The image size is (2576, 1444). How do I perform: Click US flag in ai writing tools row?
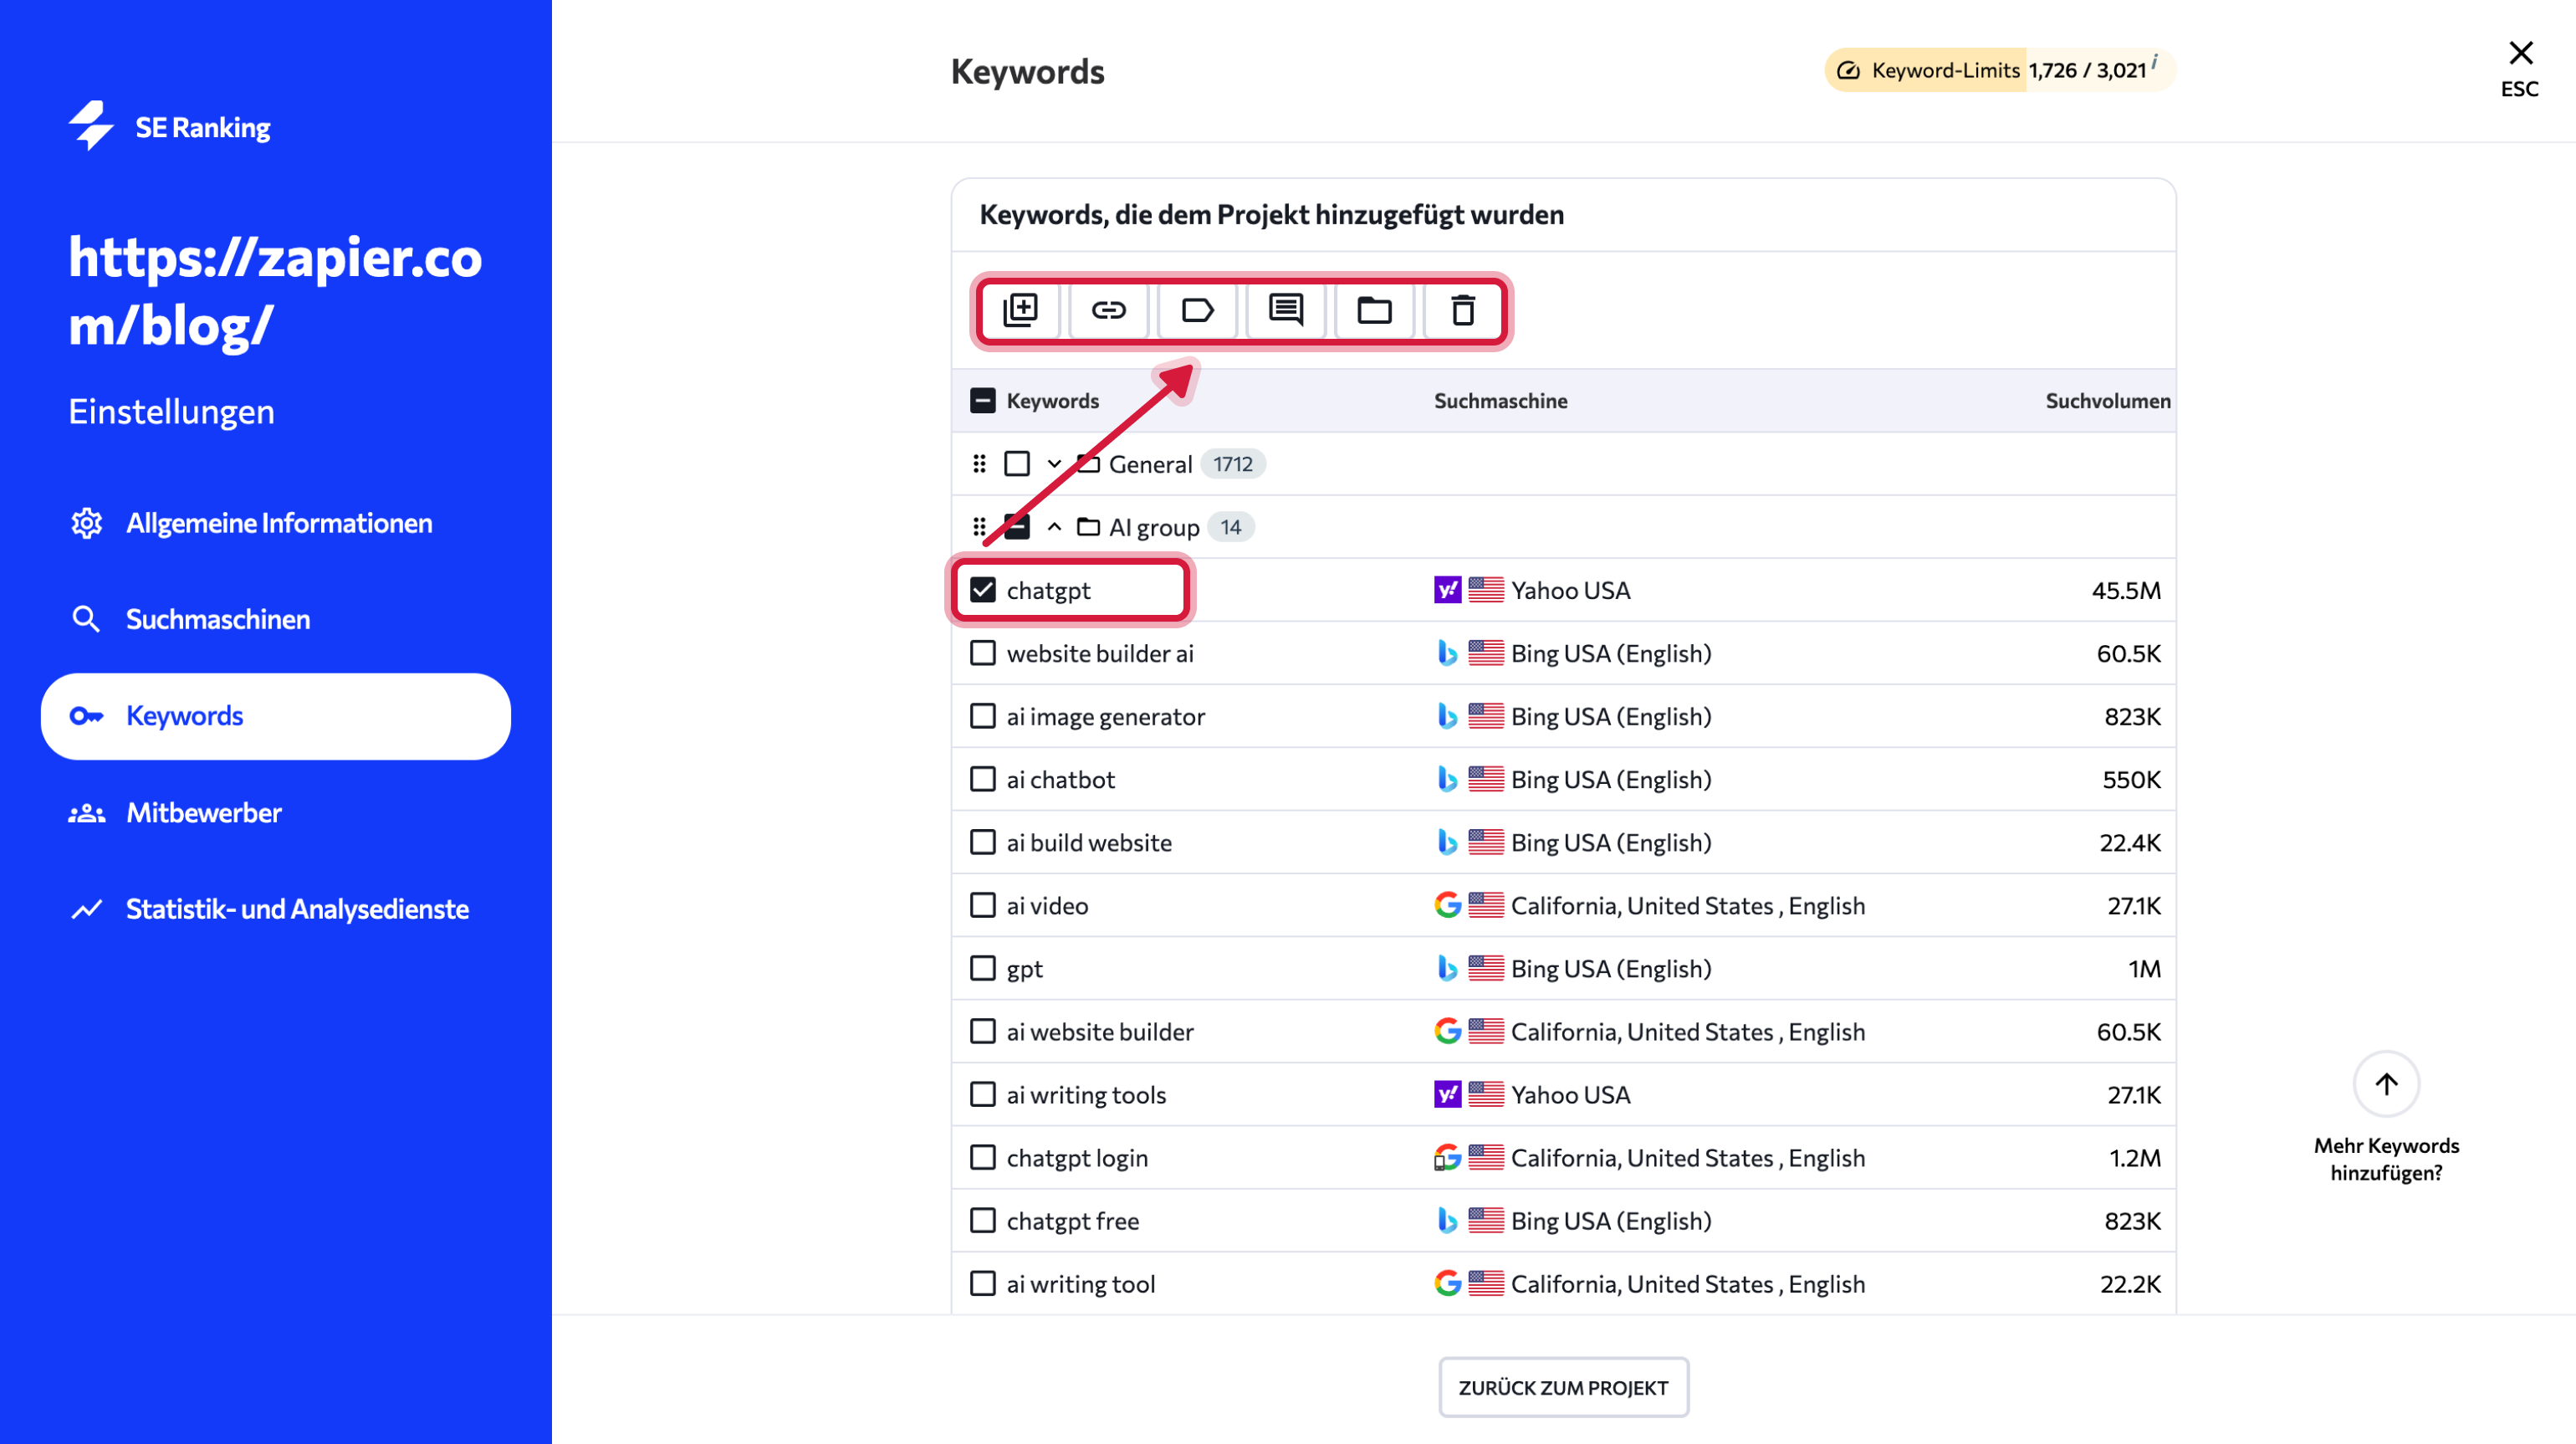[x=1486, y=1094]
